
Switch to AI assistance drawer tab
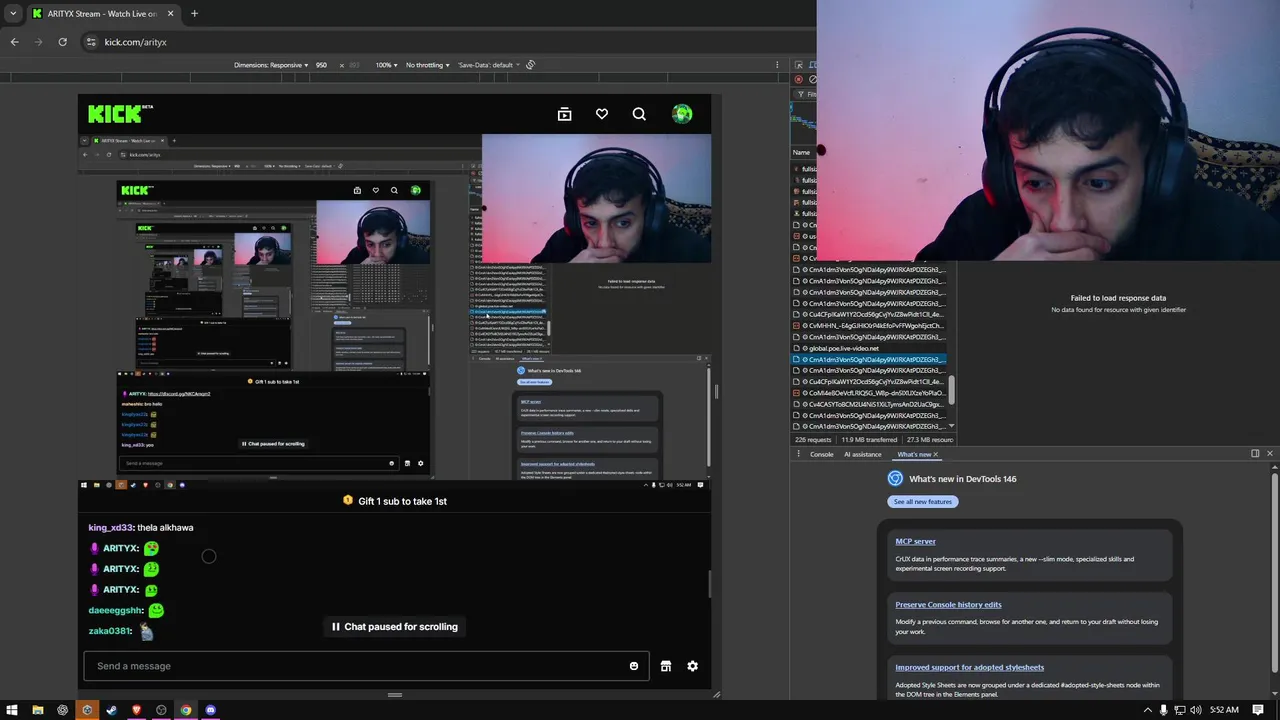[x=862, y=454]
